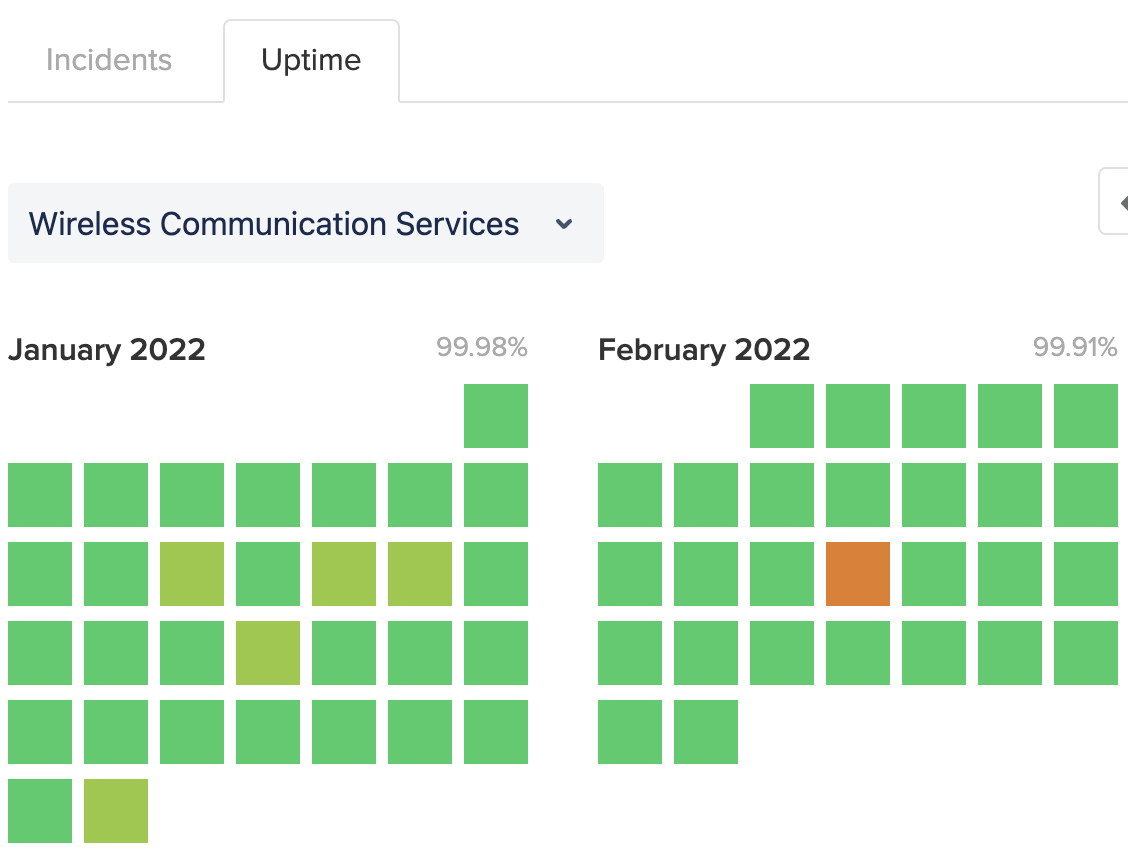Click the January 2022 month heading
This screenshot has width=1128, height=858.
click(106, 350)
